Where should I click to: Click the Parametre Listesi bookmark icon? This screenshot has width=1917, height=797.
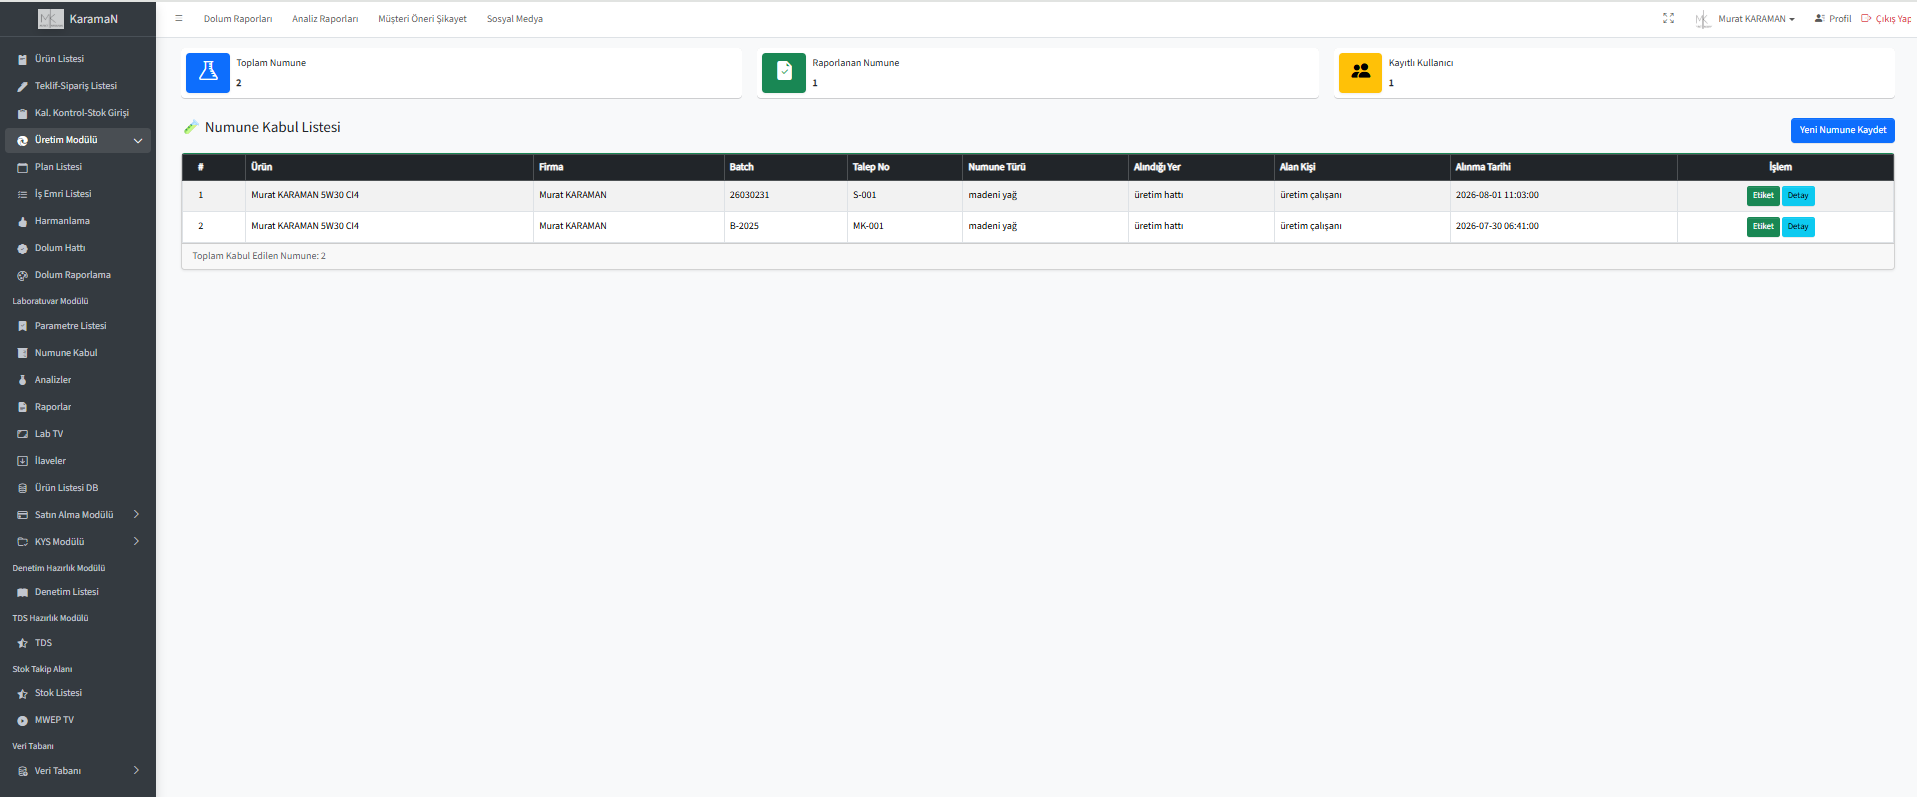23,327
